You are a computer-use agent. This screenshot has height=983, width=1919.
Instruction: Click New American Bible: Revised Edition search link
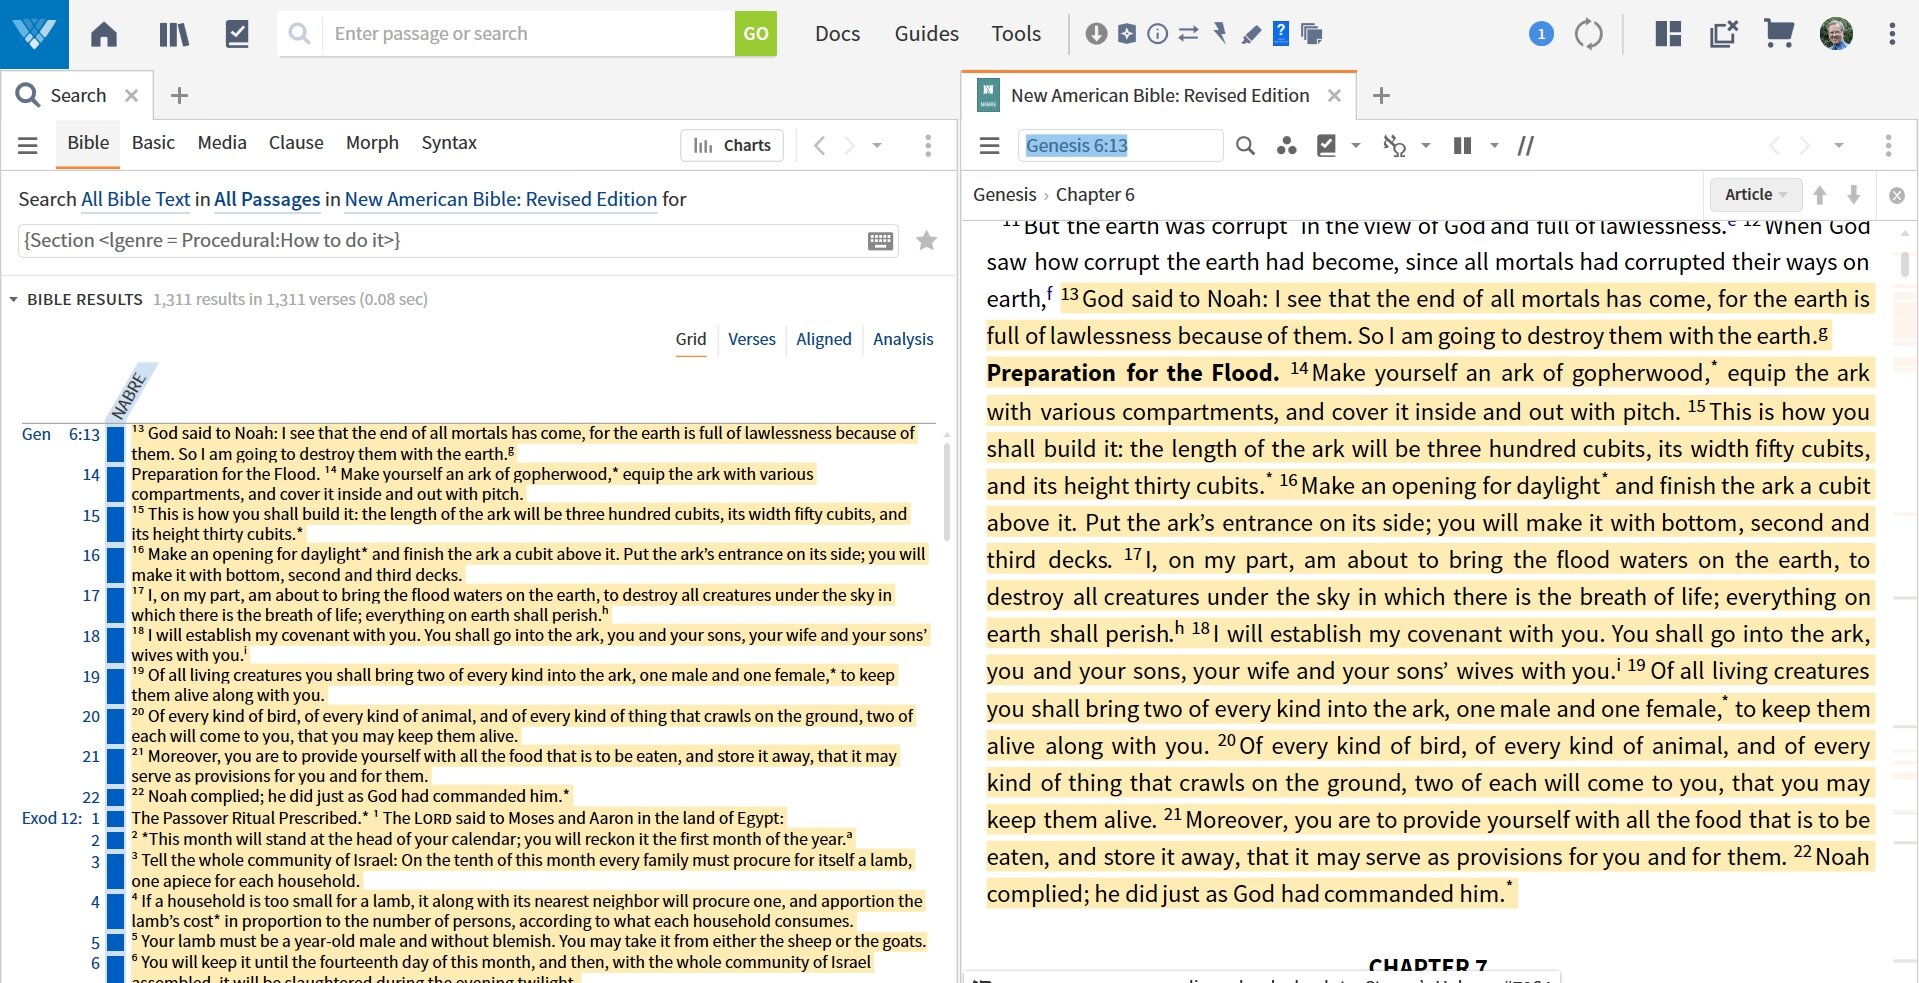pos(501,199)
